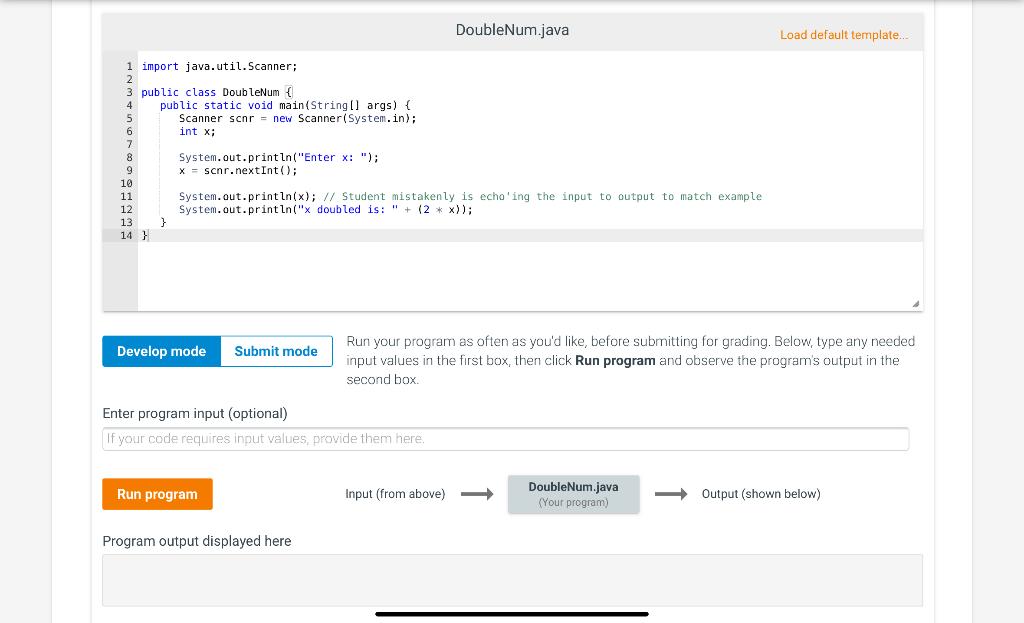This screenshot has height=623, width=1024.
Task: Focus the program input text field
Action: 505,439
